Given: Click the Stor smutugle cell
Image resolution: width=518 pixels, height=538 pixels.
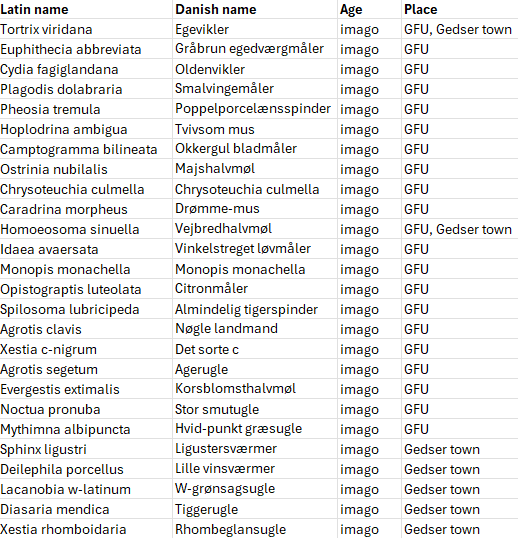Looking at the screenshot, I should 255,409.
